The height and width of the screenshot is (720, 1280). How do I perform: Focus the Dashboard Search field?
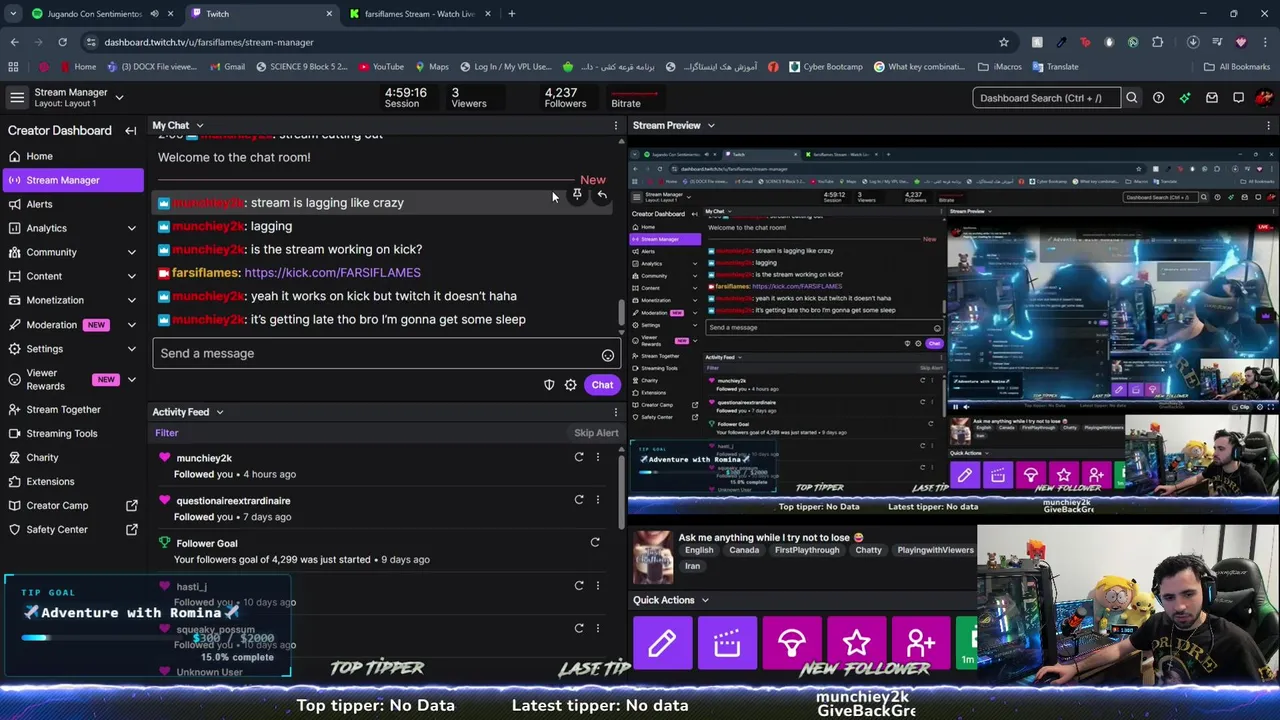click(1046, 98)
